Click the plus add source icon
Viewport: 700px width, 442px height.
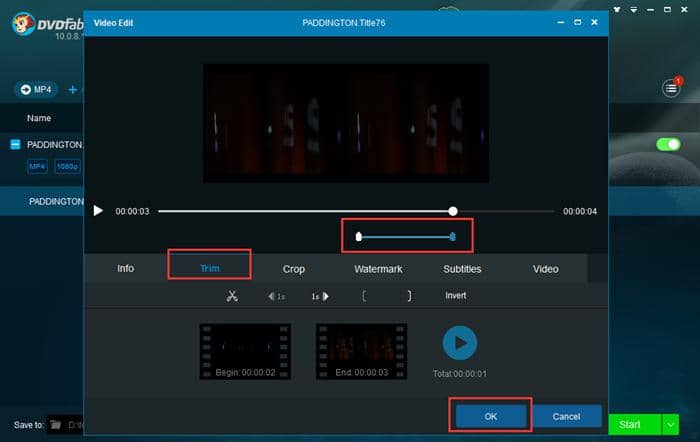point(72,90)
